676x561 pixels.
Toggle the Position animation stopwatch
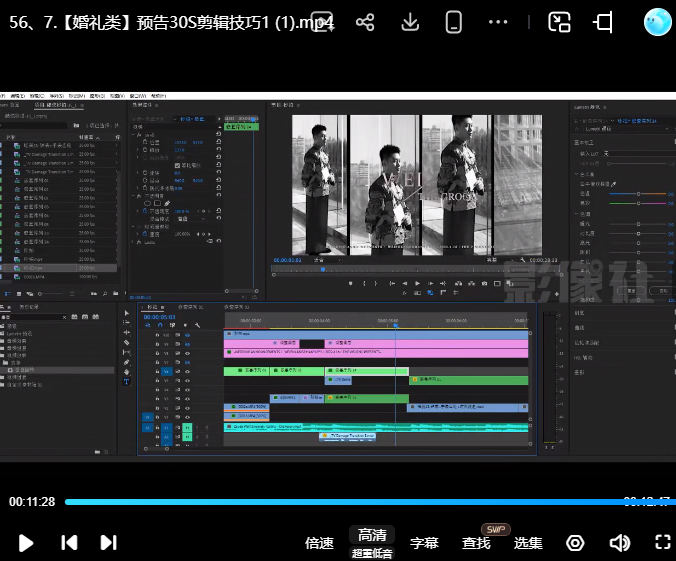tap(145, 142)
